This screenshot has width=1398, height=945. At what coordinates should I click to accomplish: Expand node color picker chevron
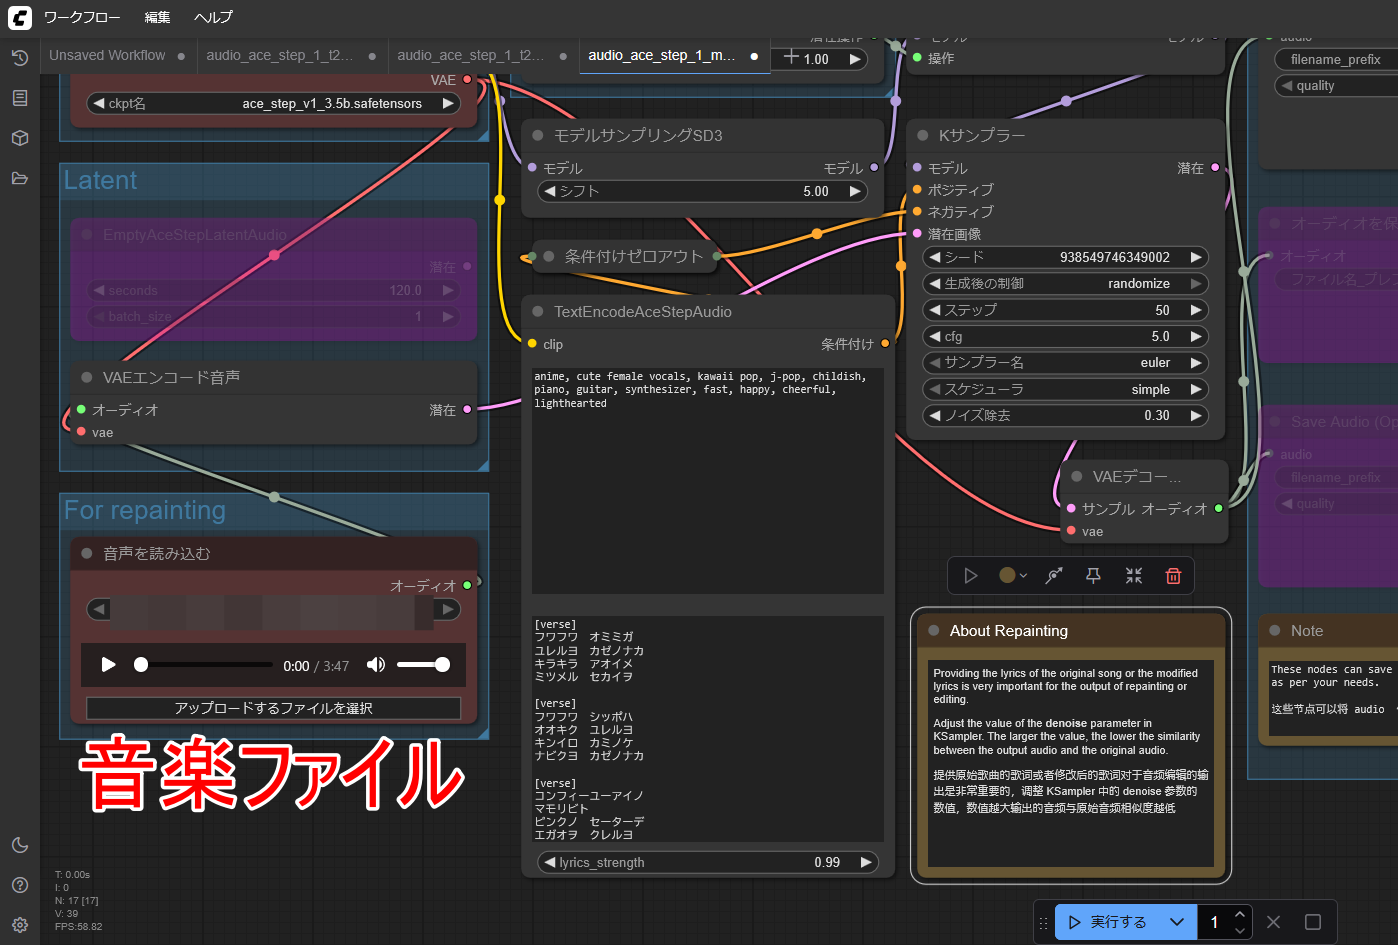click(1023, 576)
